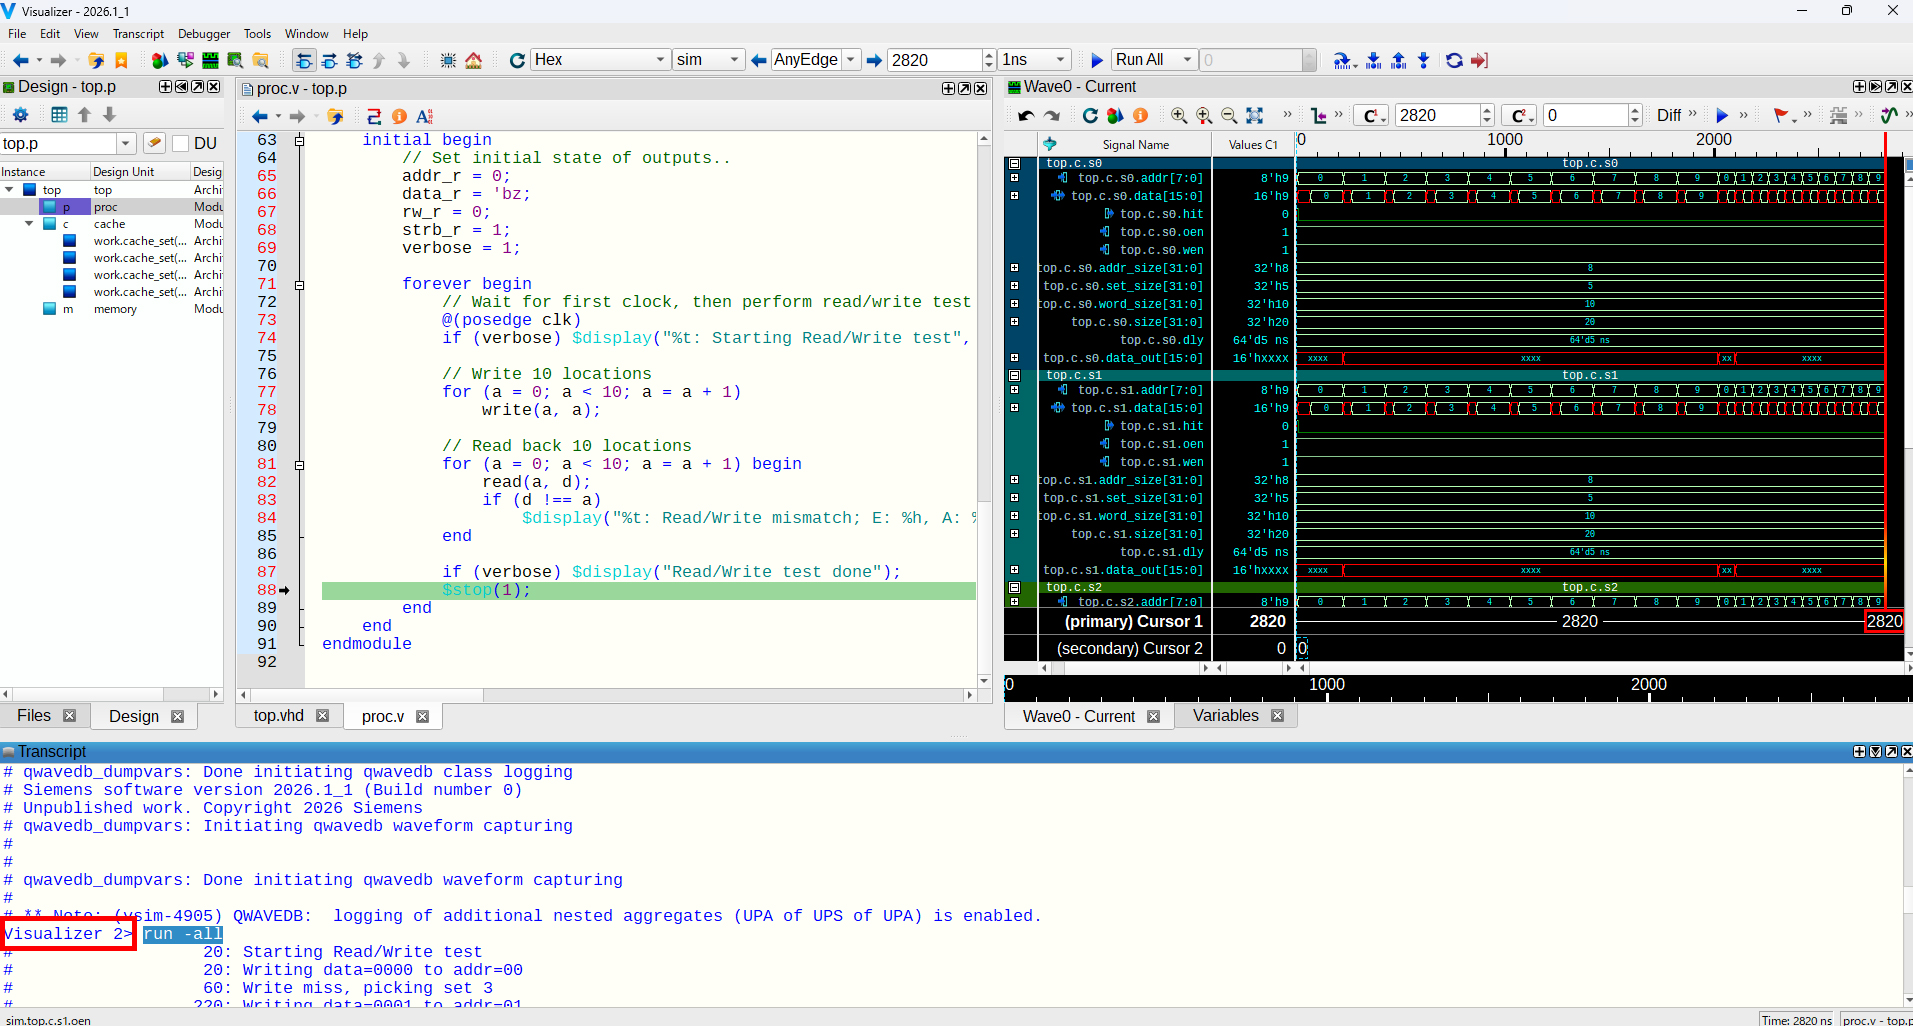1913x1026 pixels.
Task: Click the restart simulation icon
Action: pyautogui.click(x=1454, y=60)
